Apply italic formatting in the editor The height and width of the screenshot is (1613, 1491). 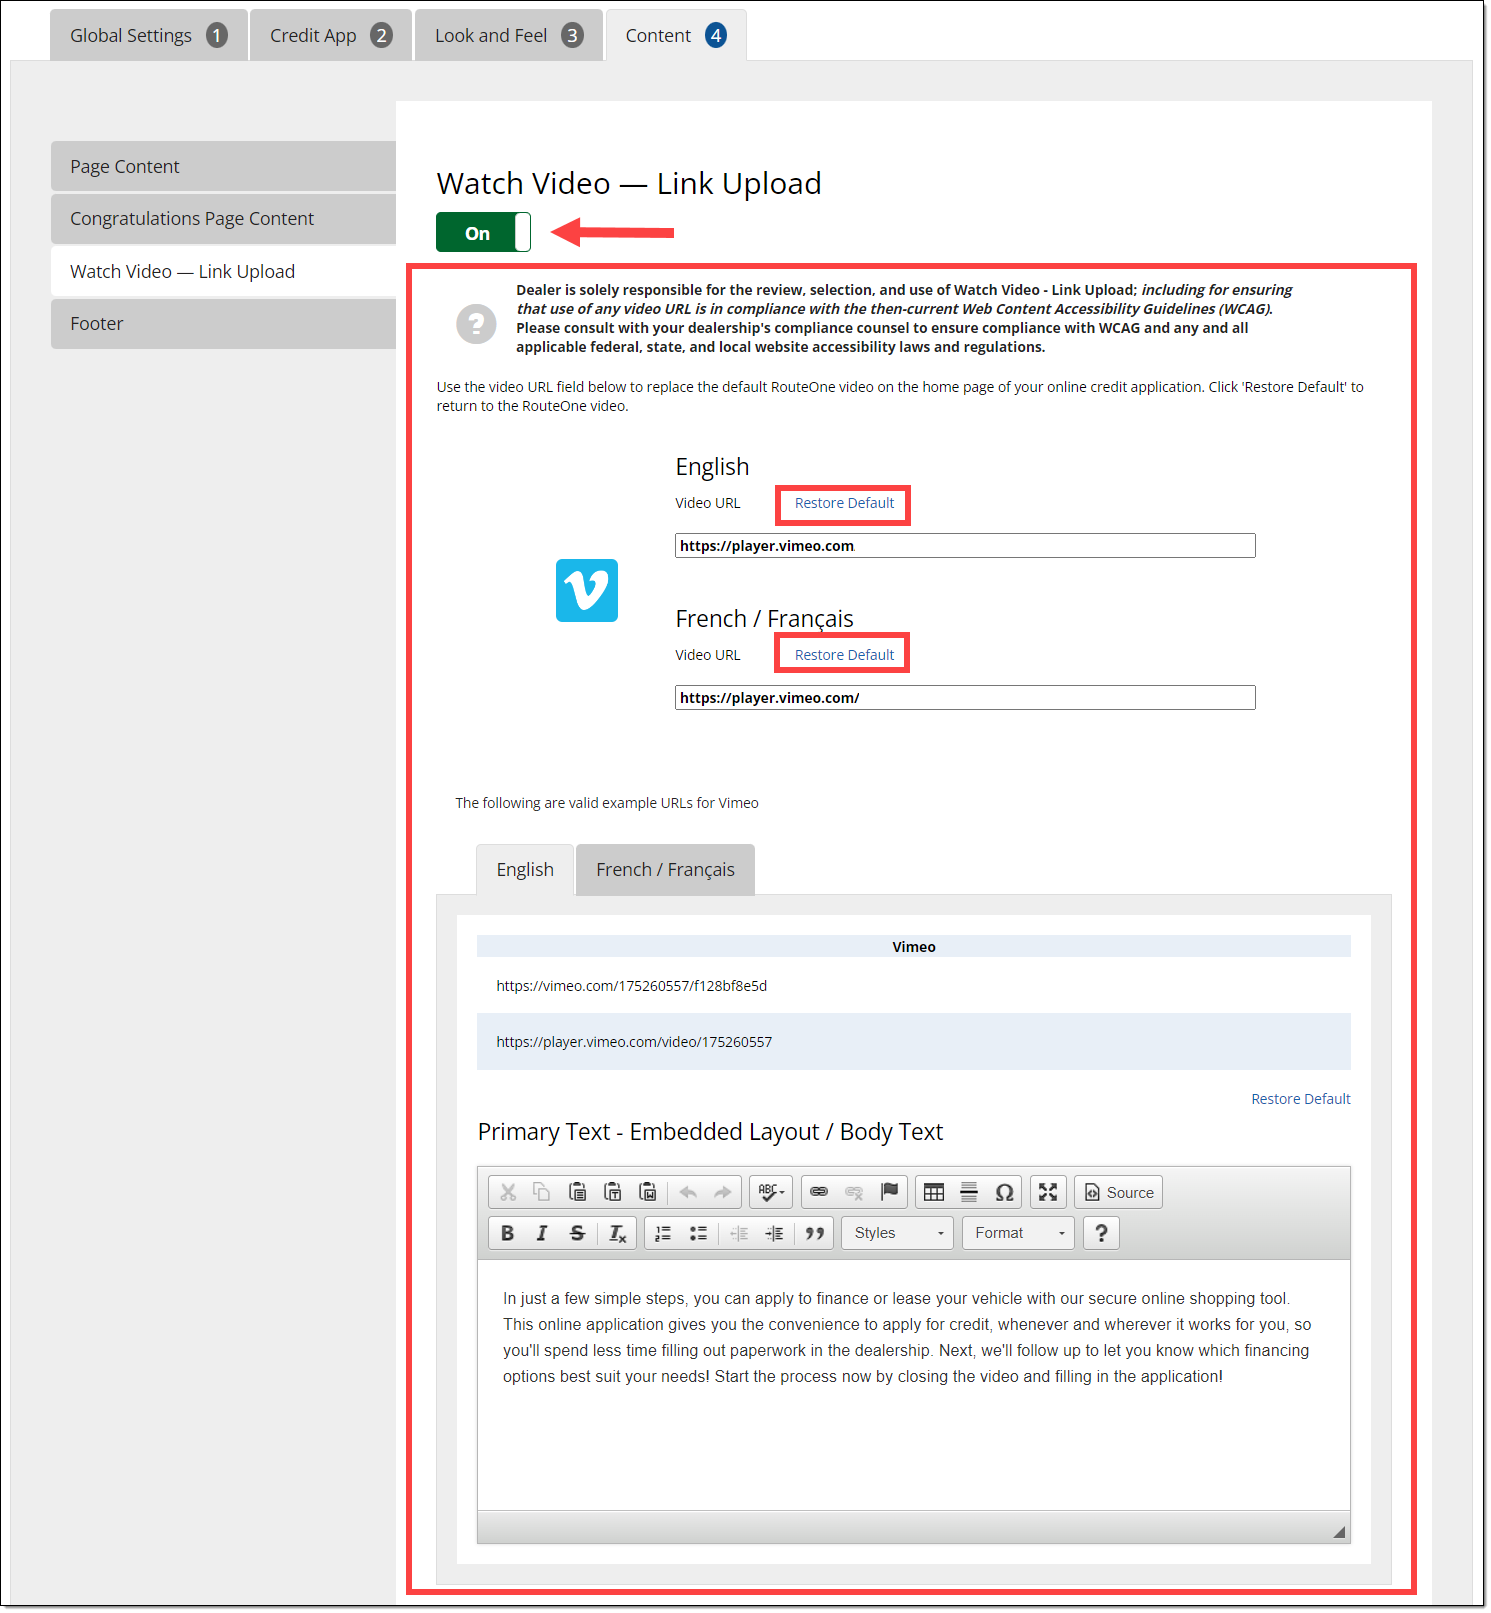point(542,1233)
